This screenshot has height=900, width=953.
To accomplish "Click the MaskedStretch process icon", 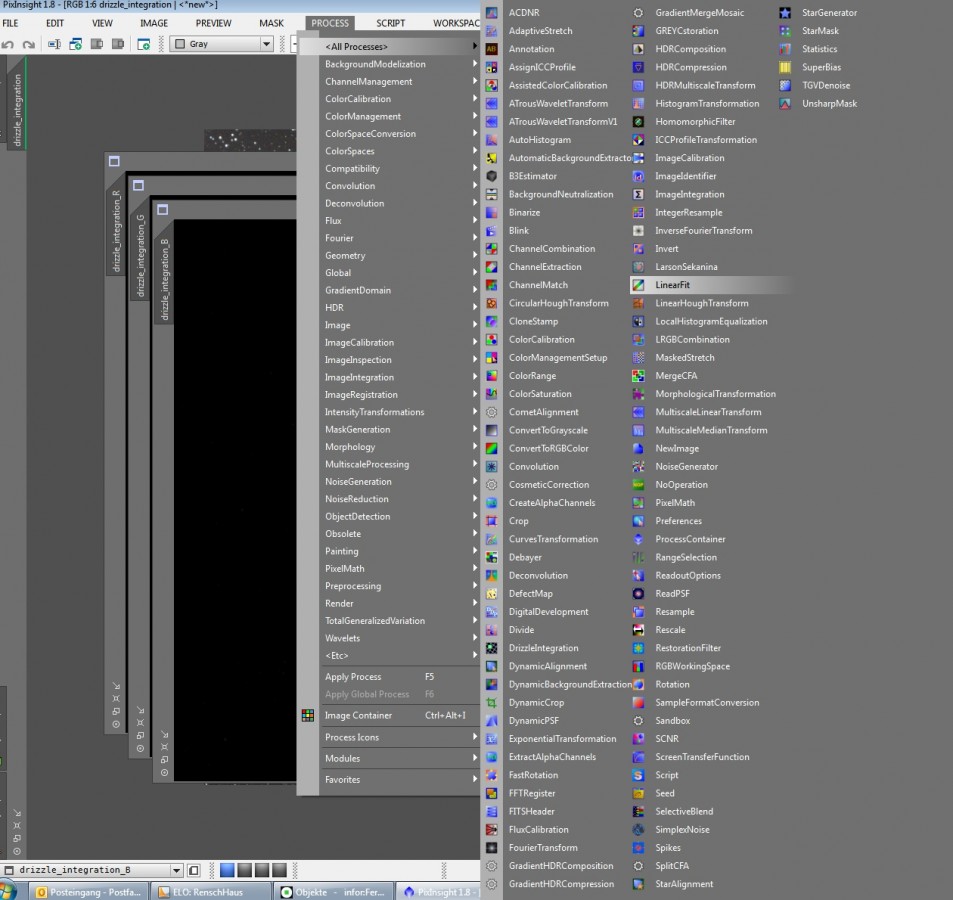I will 638,358.
